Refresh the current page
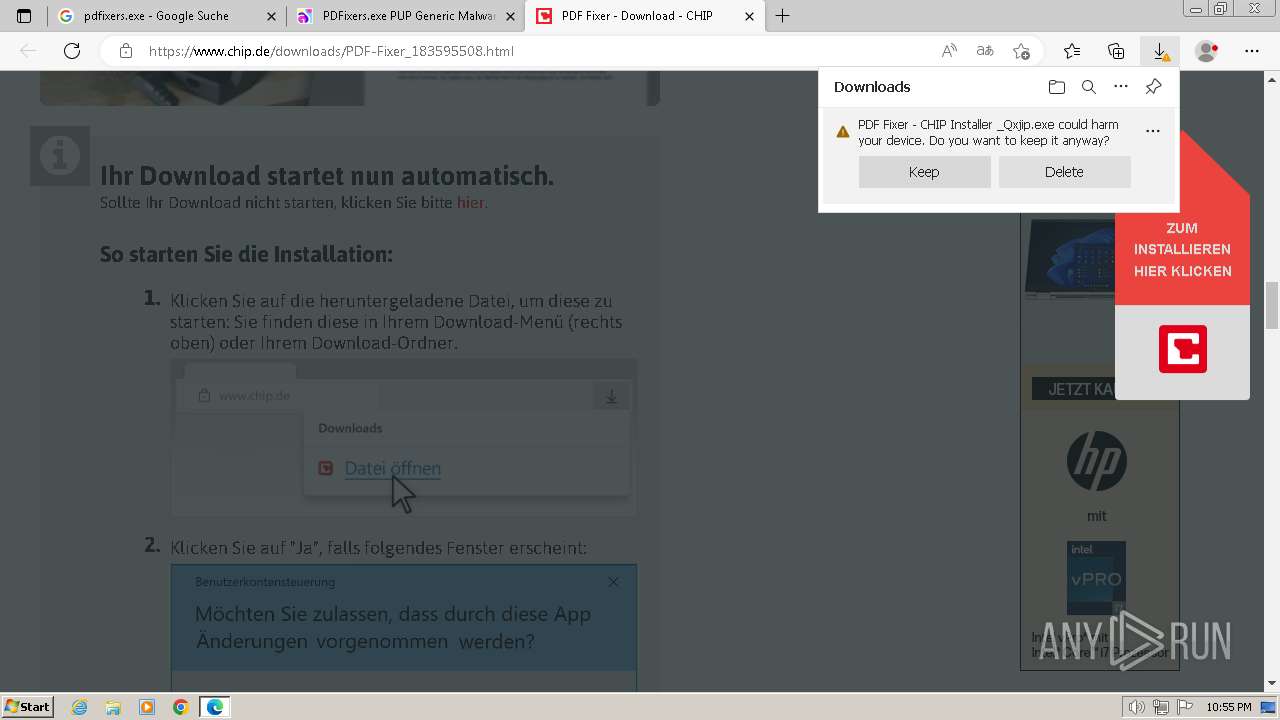1280x720 pixels. 72,51
